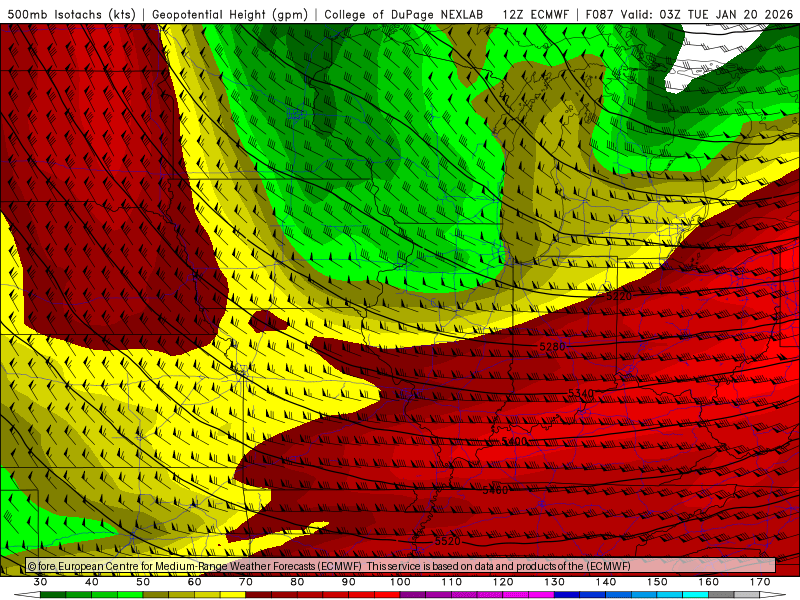The height and width of the screenshot is (600, 800).
Task: Click the '12Z ECMWF' model run text
Action: pos(535,14)
